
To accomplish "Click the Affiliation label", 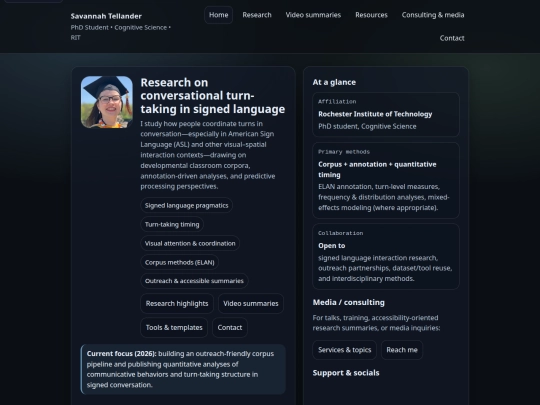I will point(337,102).
